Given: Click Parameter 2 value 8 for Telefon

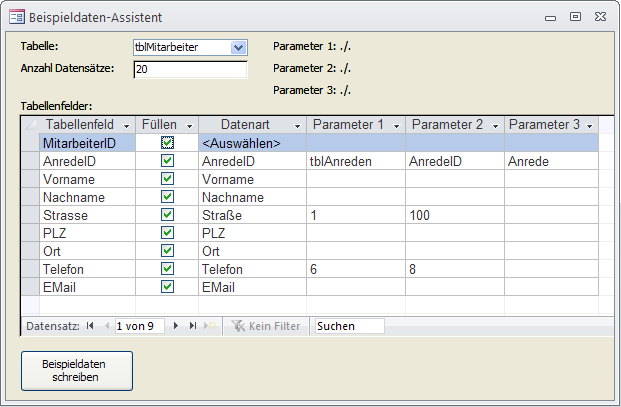Looking at the screenshot, I should tap(455, 269).
